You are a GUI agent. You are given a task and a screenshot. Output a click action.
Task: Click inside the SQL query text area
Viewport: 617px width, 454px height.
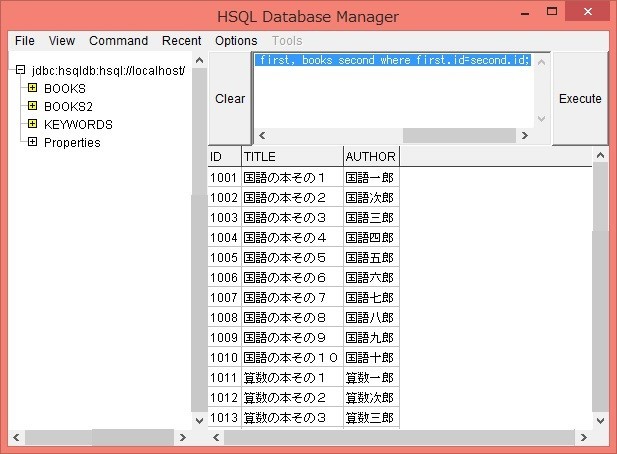coord(393,90)
